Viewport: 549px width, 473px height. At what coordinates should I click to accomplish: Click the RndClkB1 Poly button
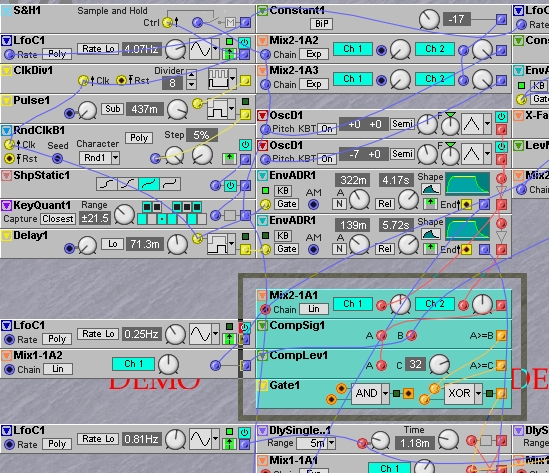(x=139, y=138)
